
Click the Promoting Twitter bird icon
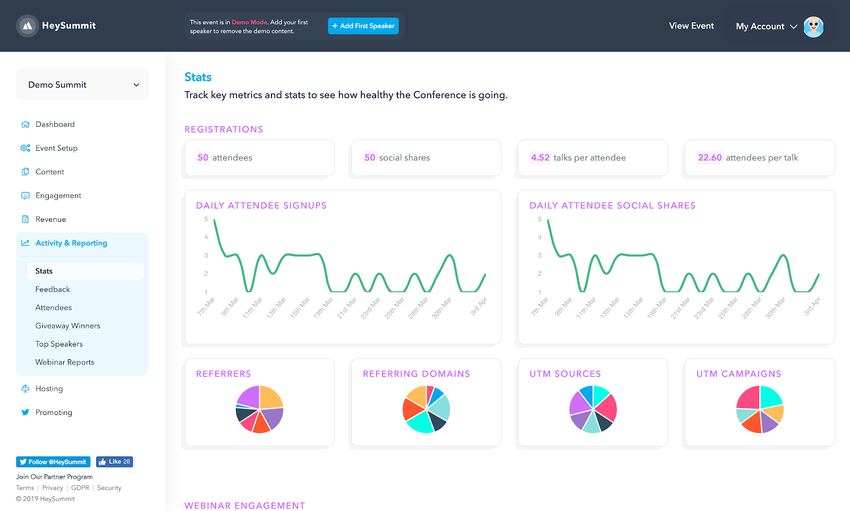(25, 412)
